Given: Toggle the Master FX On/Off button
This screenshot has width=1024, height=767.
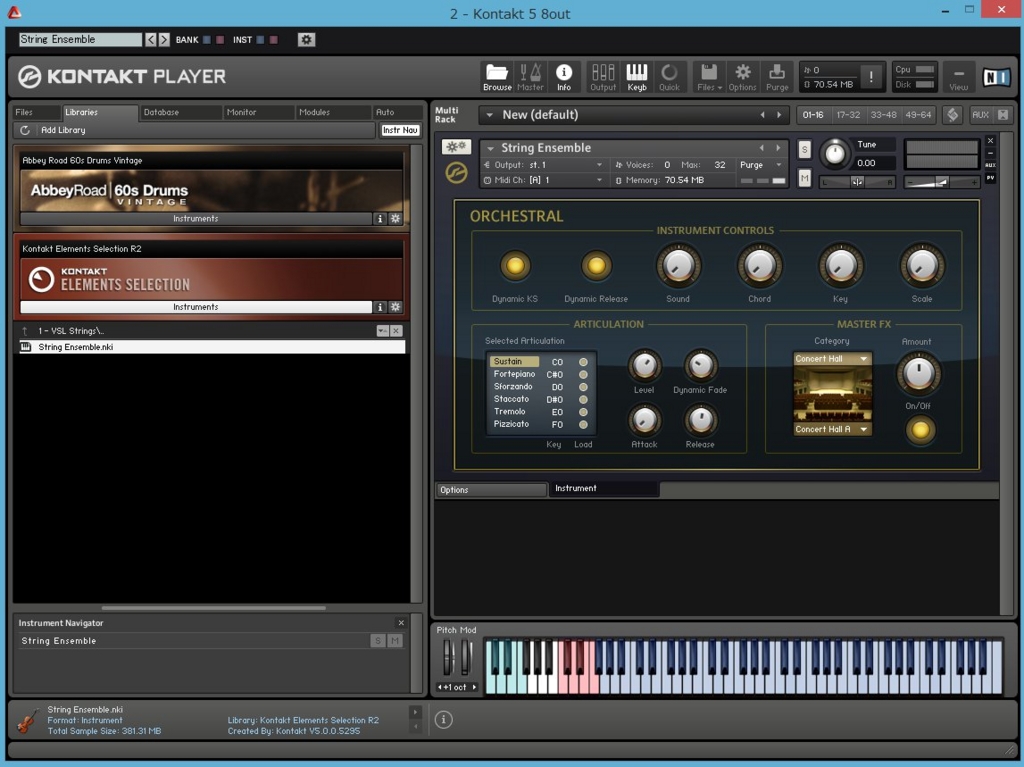Looking at the screenshot, I should coord(920,430).
